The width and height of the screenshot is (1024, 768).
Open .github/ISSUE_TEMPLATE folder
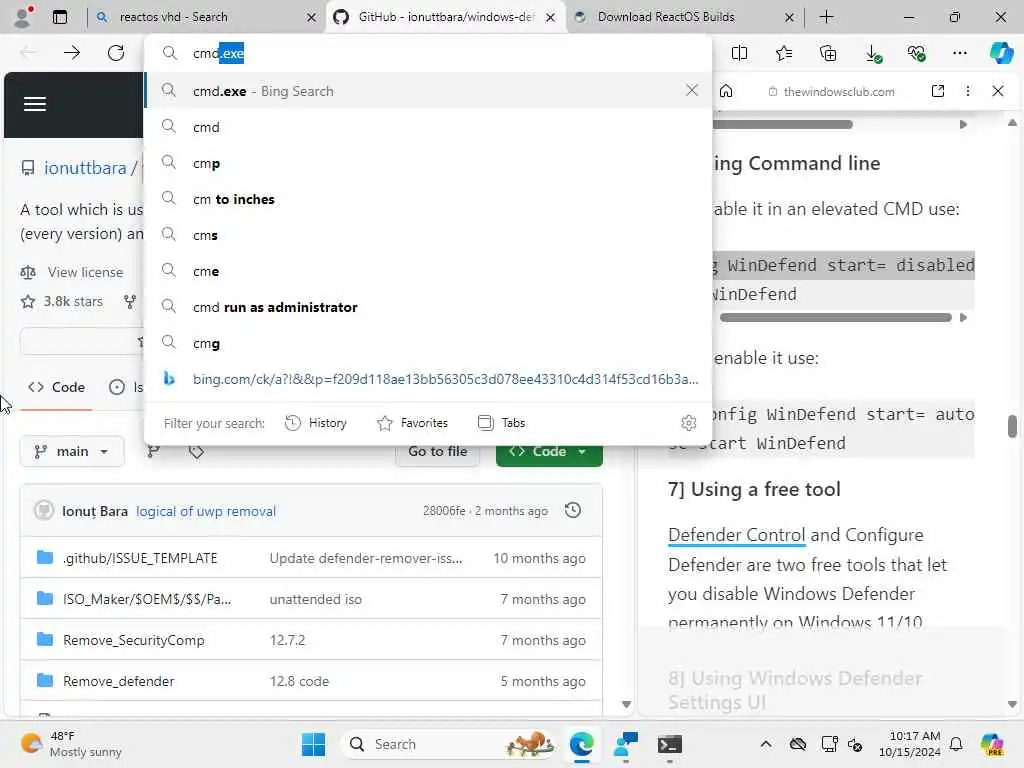[140, 558]
